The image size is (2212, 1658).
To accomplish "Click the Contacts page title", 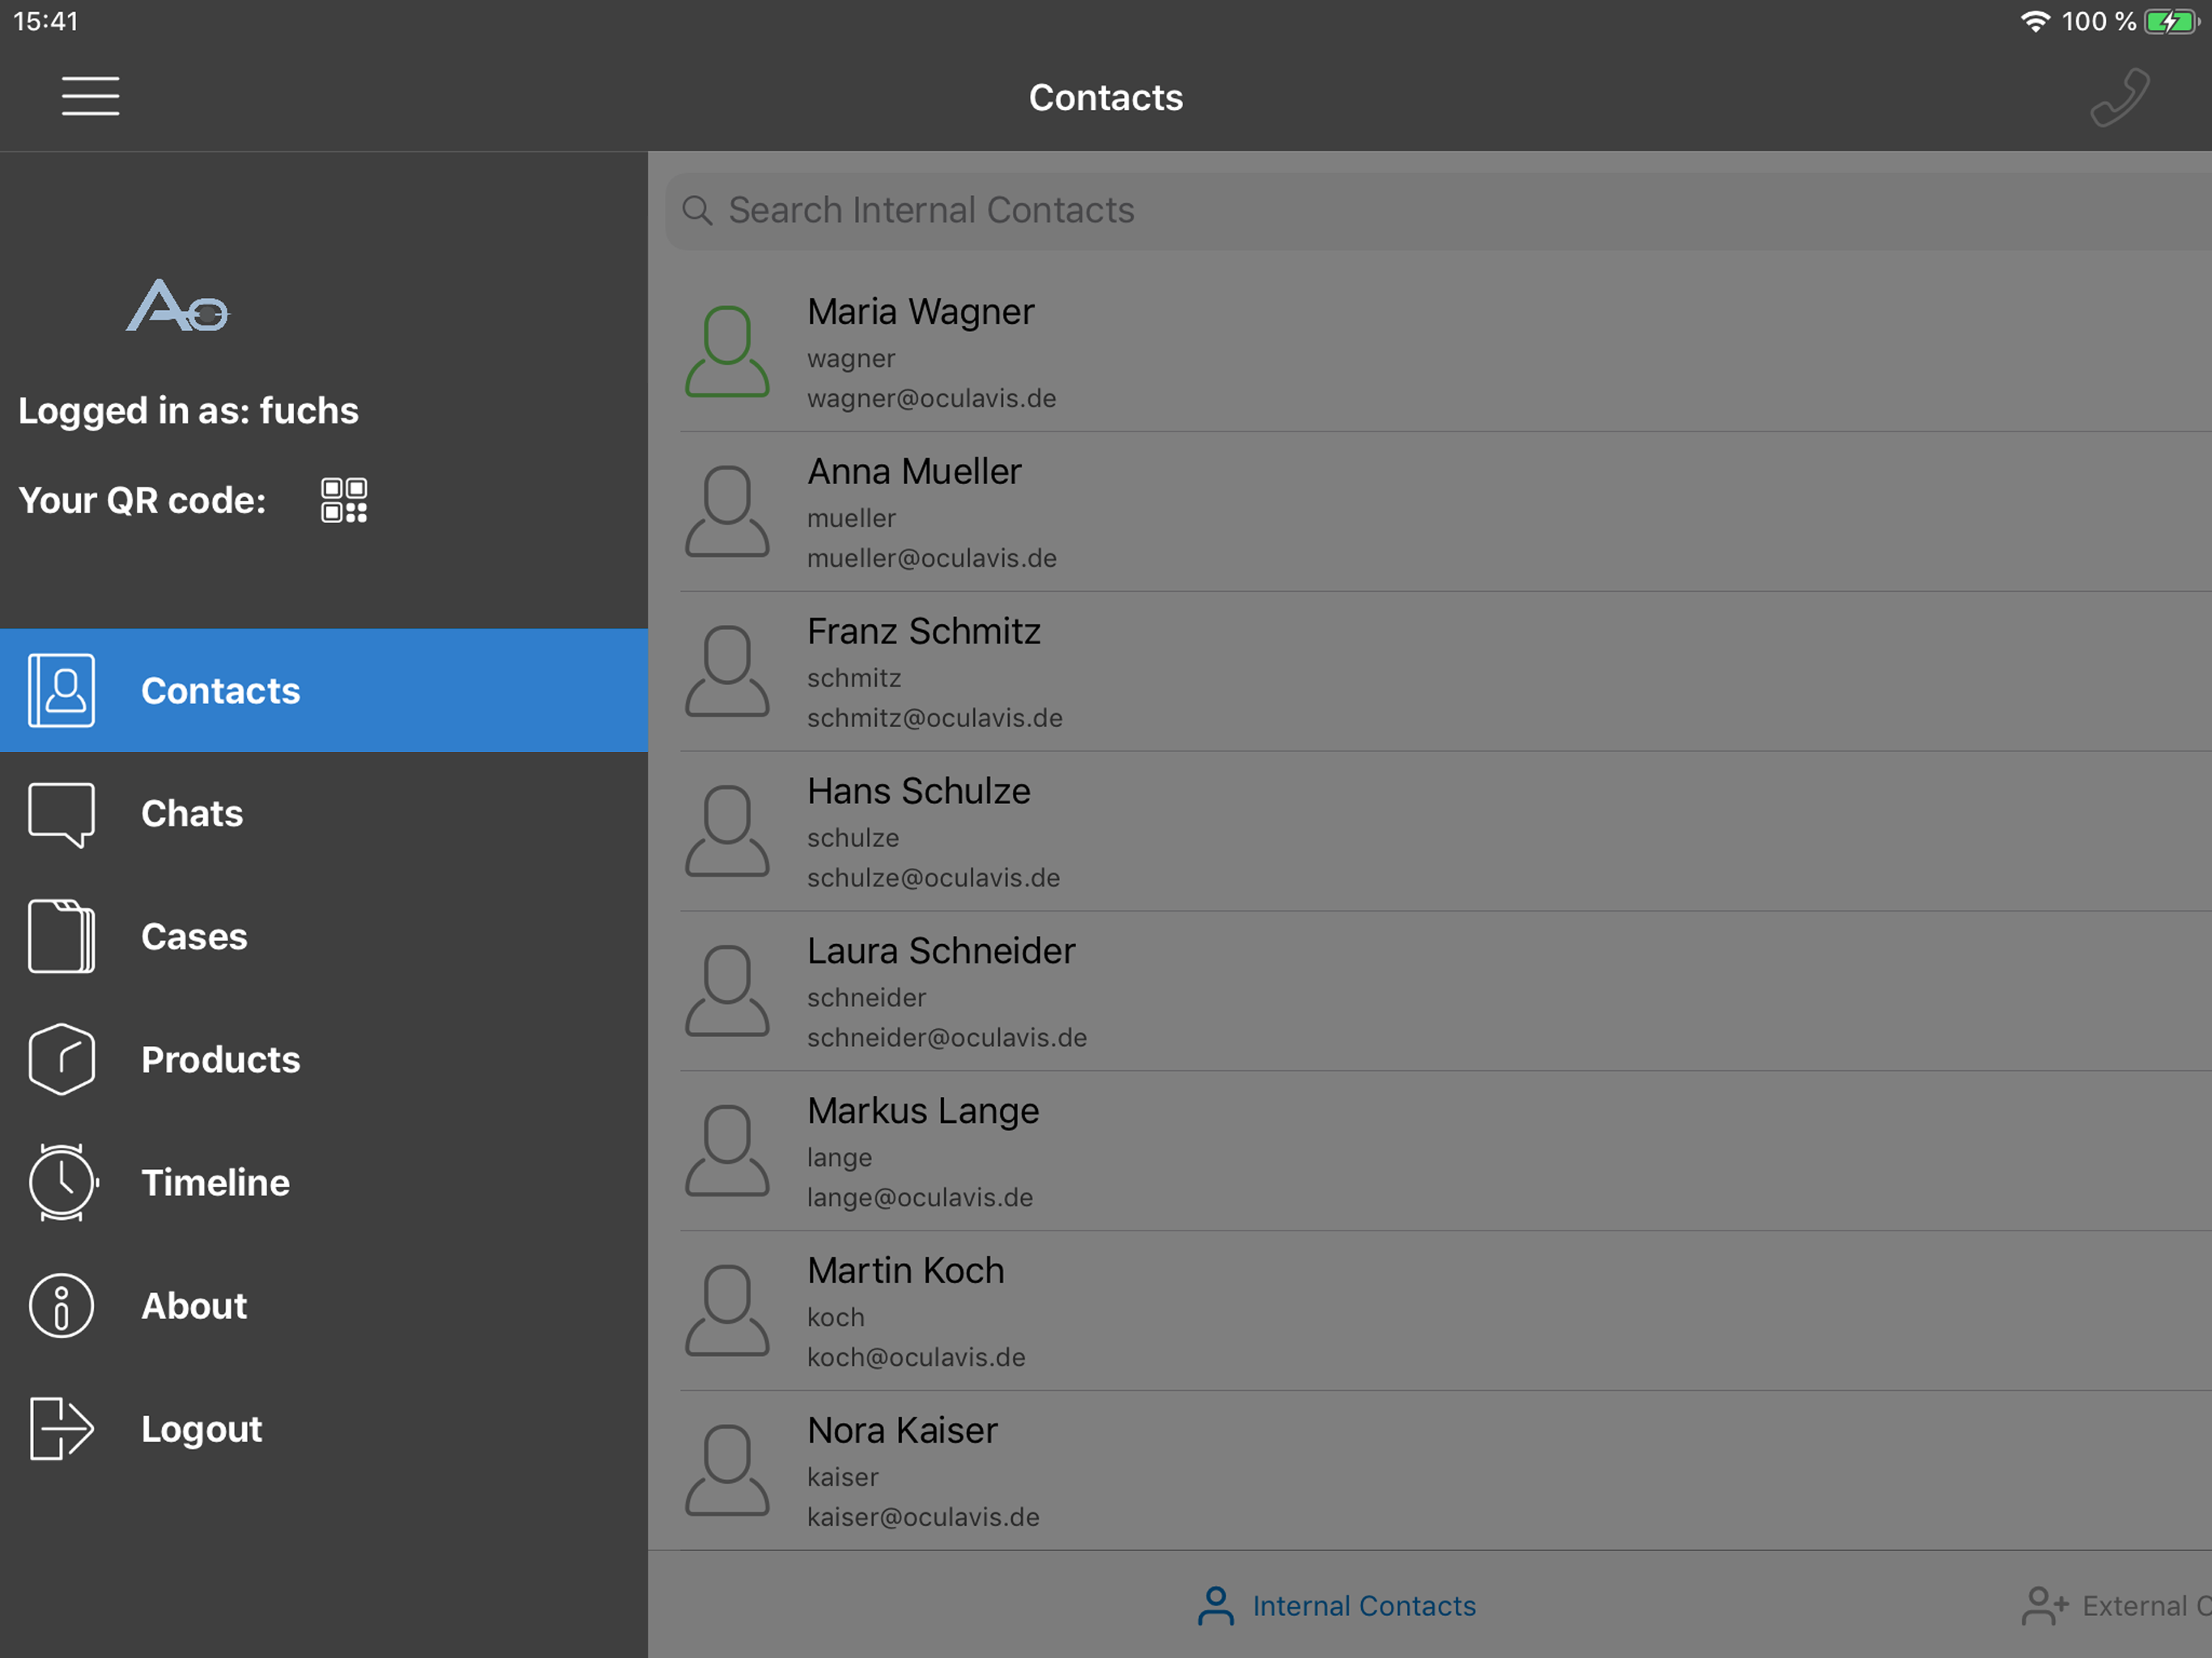I will (1106, 97).
